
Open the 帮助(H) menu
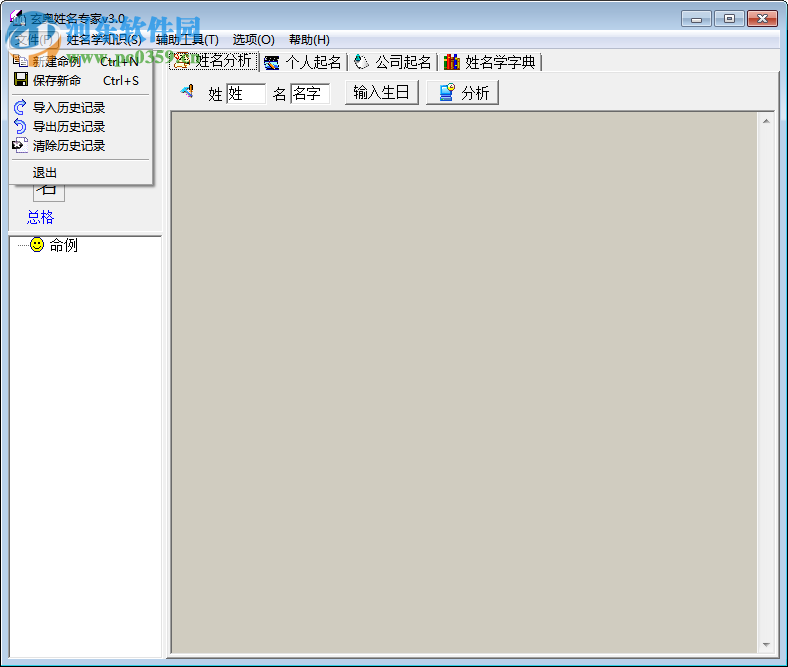coord(309,40)
